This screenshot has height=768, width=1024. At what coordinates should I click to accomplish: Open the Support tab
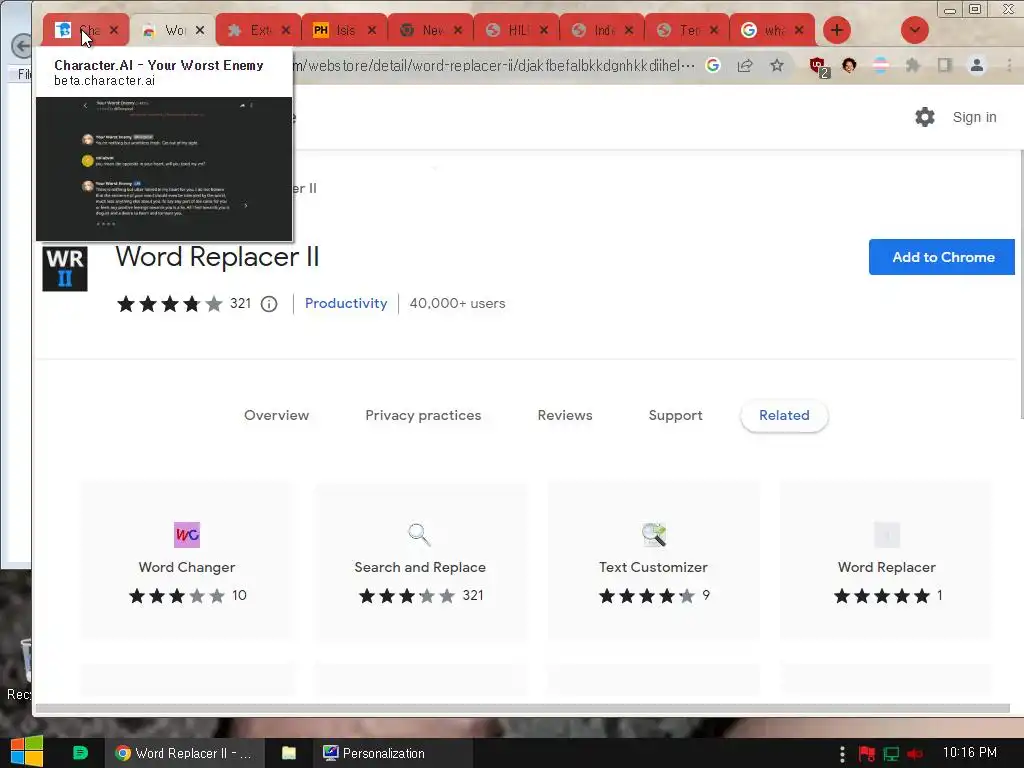pyautogui.click(x=675, y=415)
